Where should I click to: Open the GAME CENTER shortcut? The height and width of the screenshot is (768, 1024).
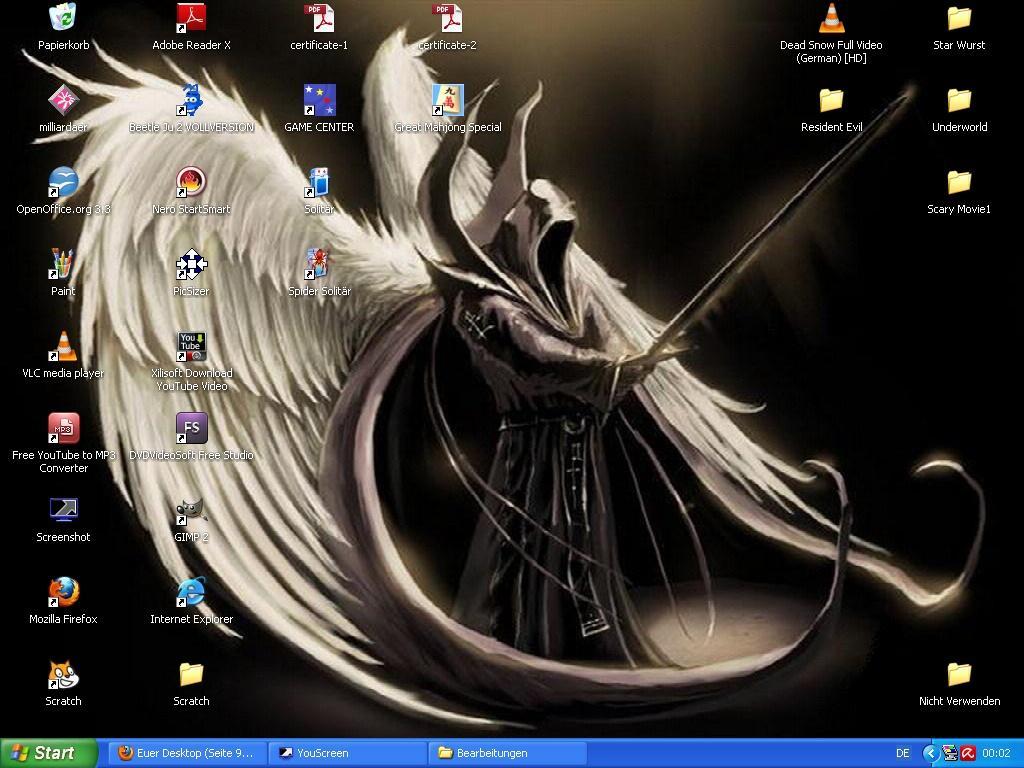(319, 100)
